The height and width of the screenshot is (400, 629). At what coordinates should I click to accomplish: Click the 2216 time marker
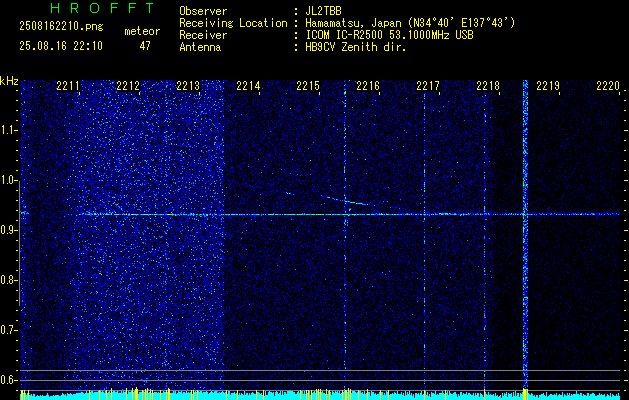[368, 85]
